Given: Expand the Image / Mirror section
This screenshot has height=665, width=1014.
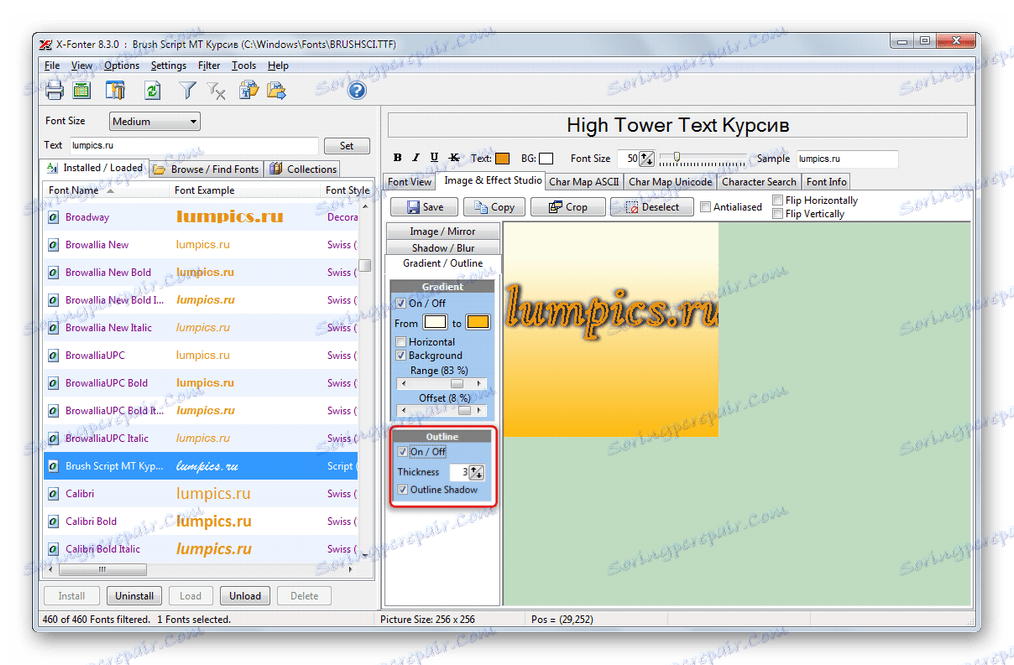Looking at the screenshot, I should (442, 232).
